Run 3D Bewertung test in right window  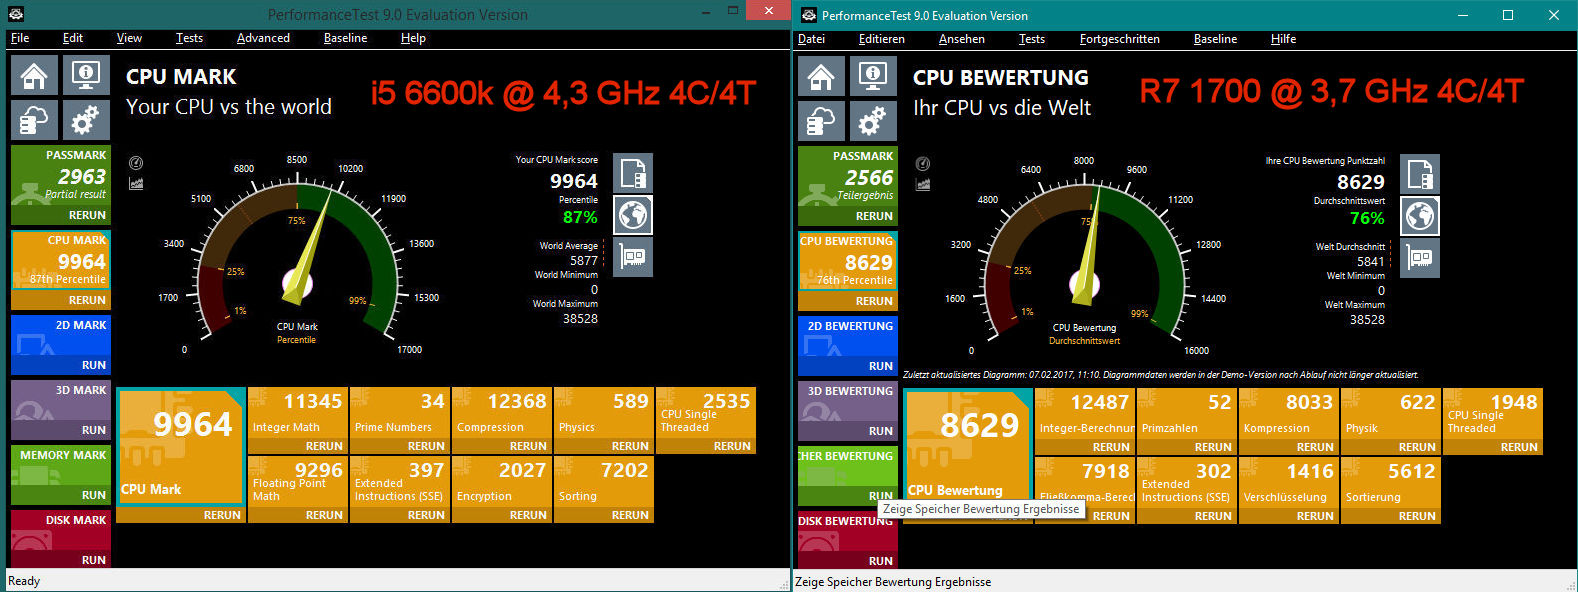[881, 431]
